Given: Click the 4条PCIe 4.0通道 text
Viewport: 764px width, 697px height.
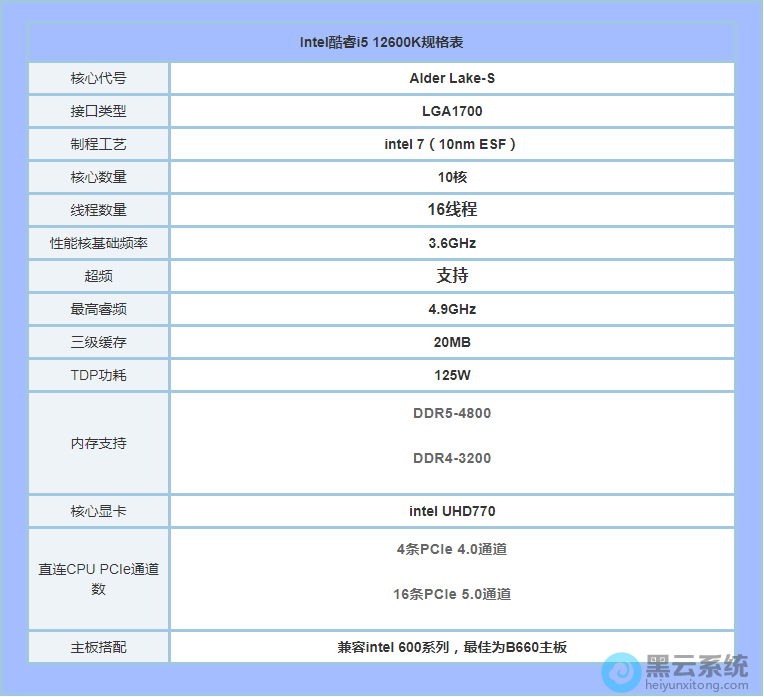Looking at the screenshot, I should coord(452,549).
